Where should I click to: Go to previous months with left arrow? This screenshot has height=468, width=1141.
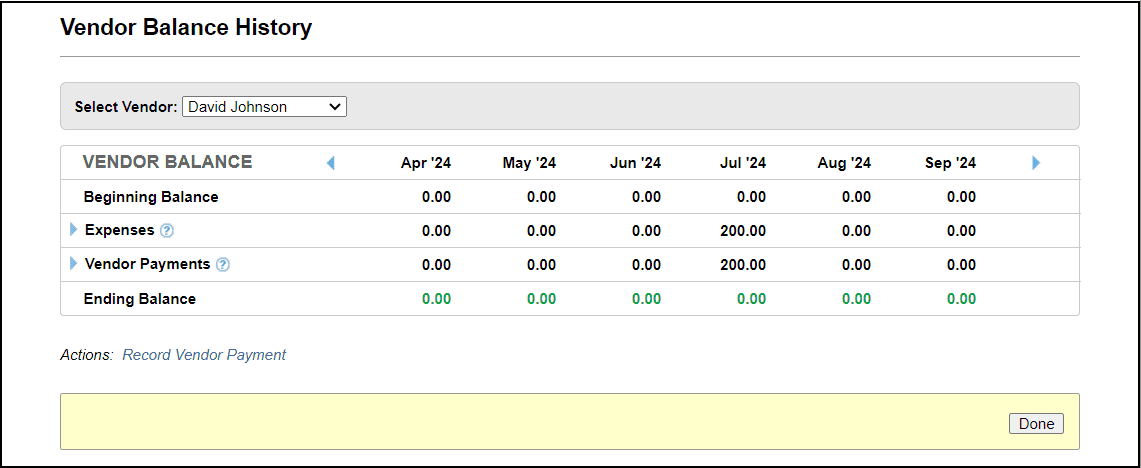click(x=331, y=163)
